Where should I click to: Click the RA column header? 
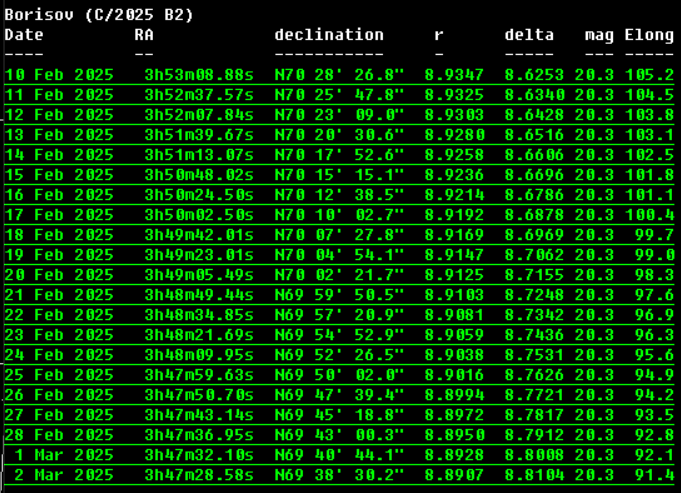click(x=144, y=35)
